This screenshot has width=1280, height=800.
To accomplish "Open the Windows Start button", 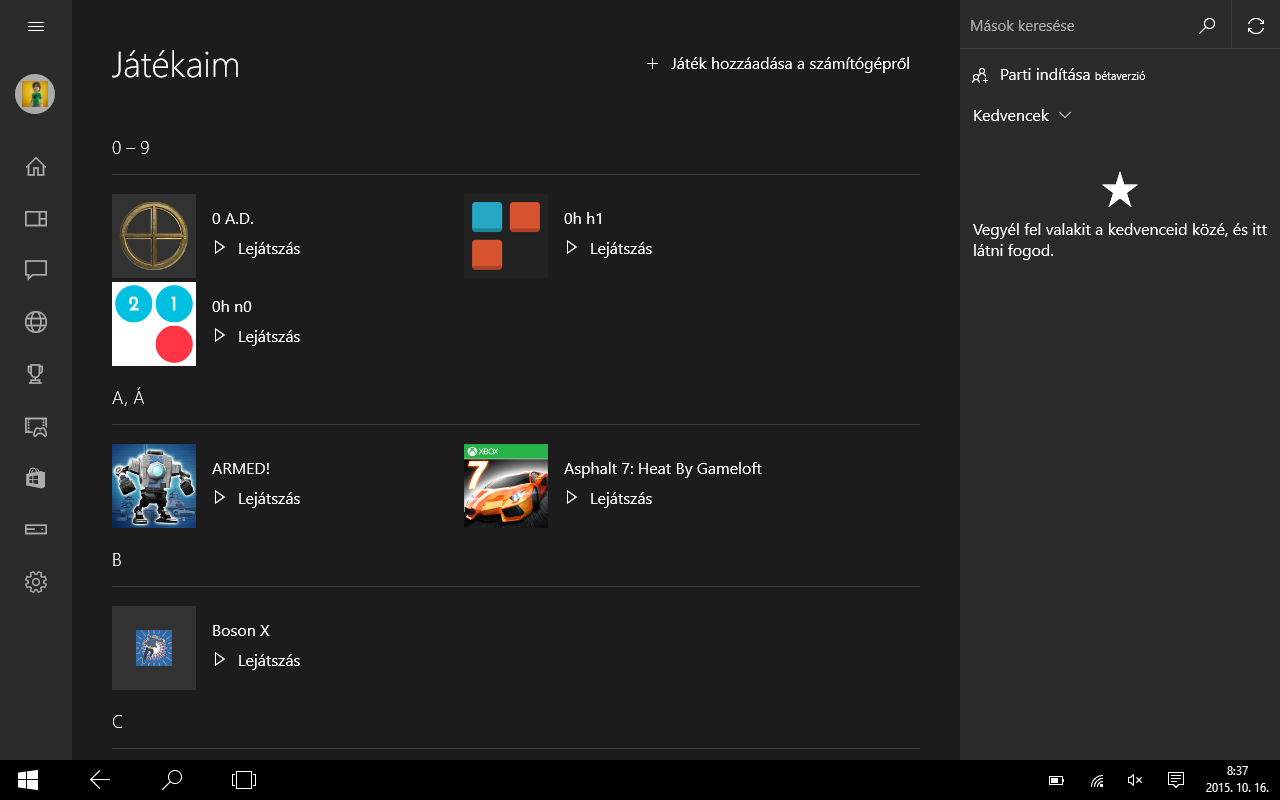I will tap(27, 780).
